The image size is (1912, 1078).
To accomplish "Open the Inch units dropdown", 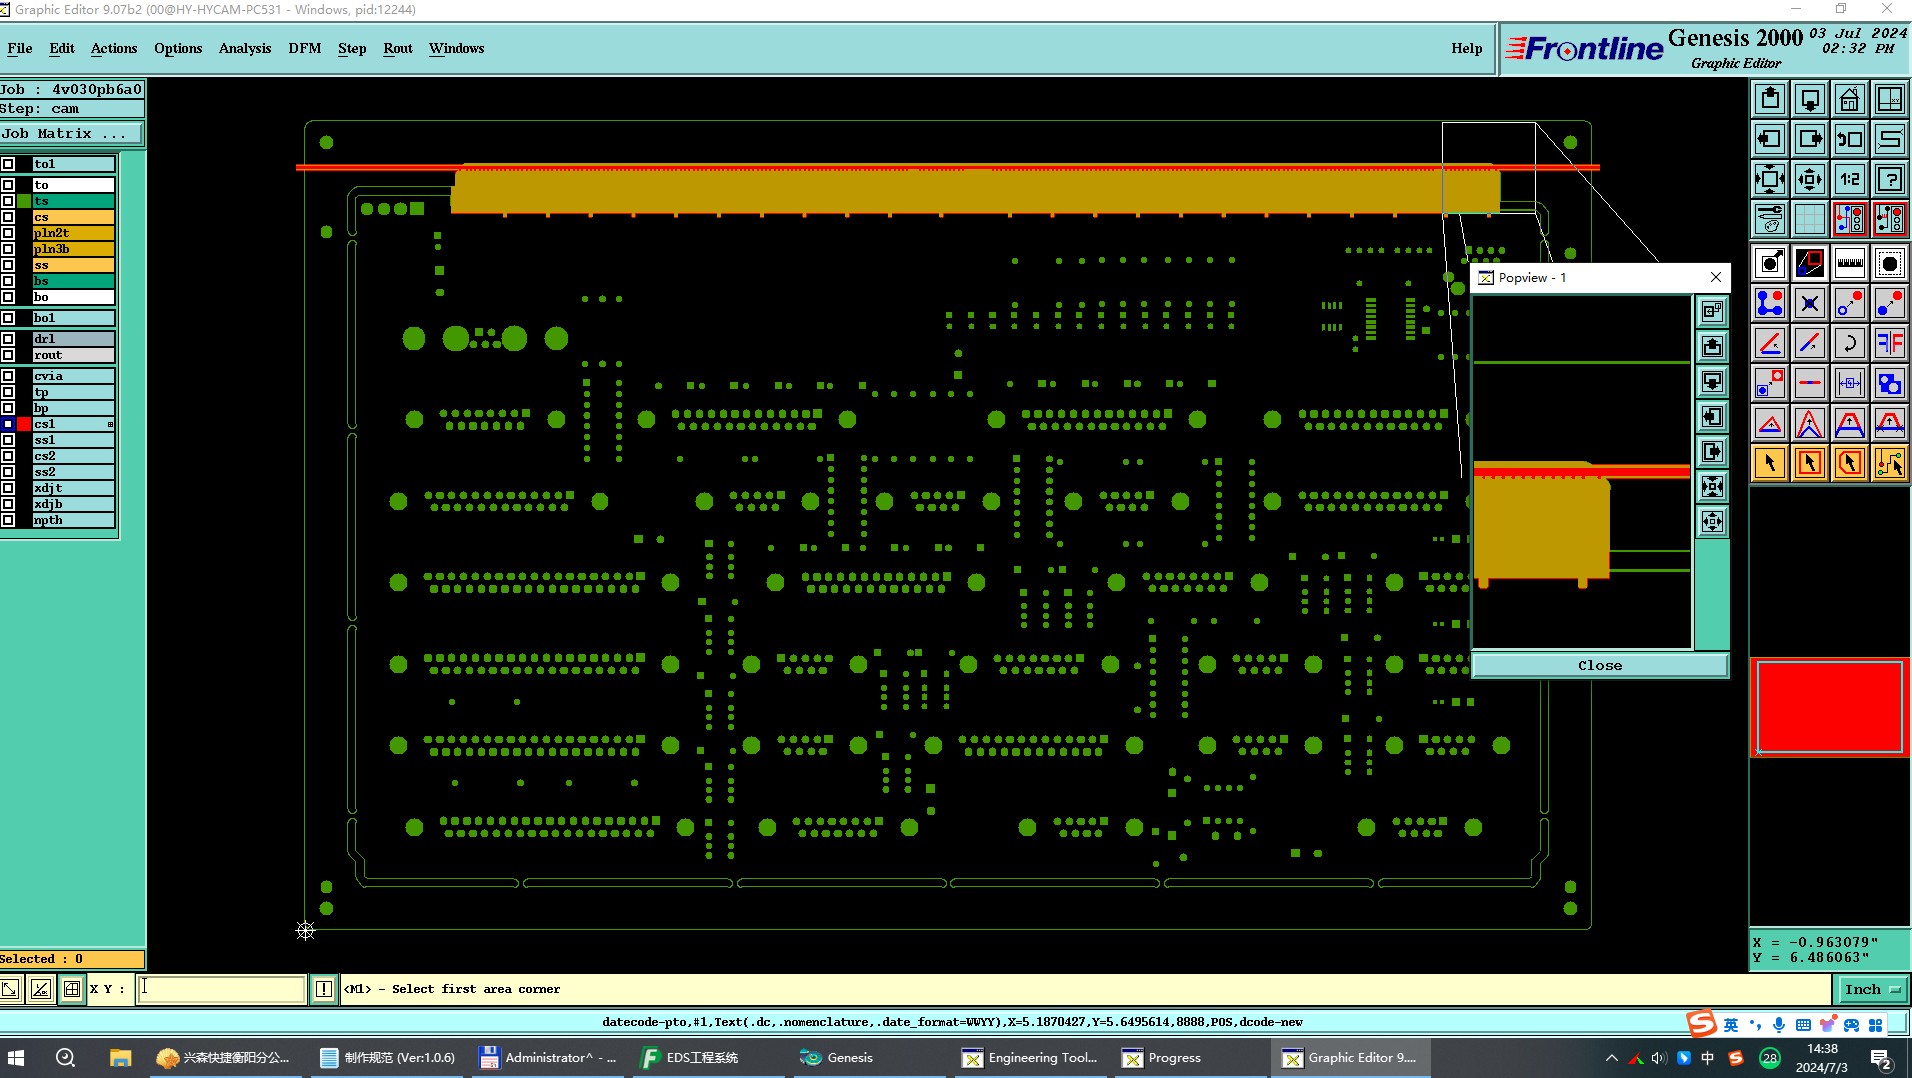I will tap(1871, 989).
